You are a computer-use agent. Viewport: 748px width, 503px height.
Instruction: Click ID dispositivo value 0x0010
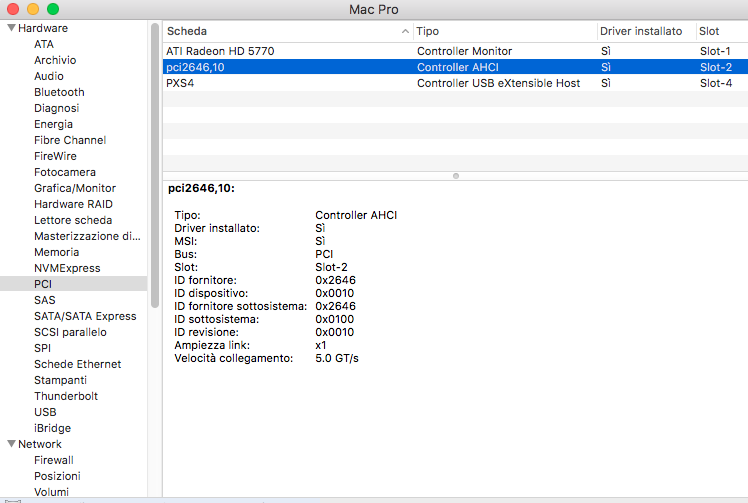click(x=334, y=293)
